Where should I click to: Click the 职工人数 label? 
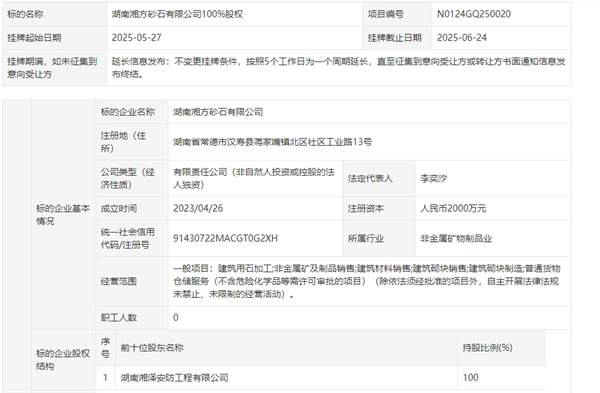click(119, 318)
